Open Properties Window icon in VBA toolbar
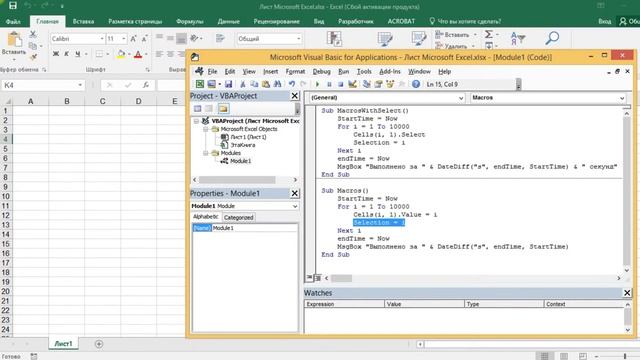The image size is (640, 360). click(x=378, y=84)
